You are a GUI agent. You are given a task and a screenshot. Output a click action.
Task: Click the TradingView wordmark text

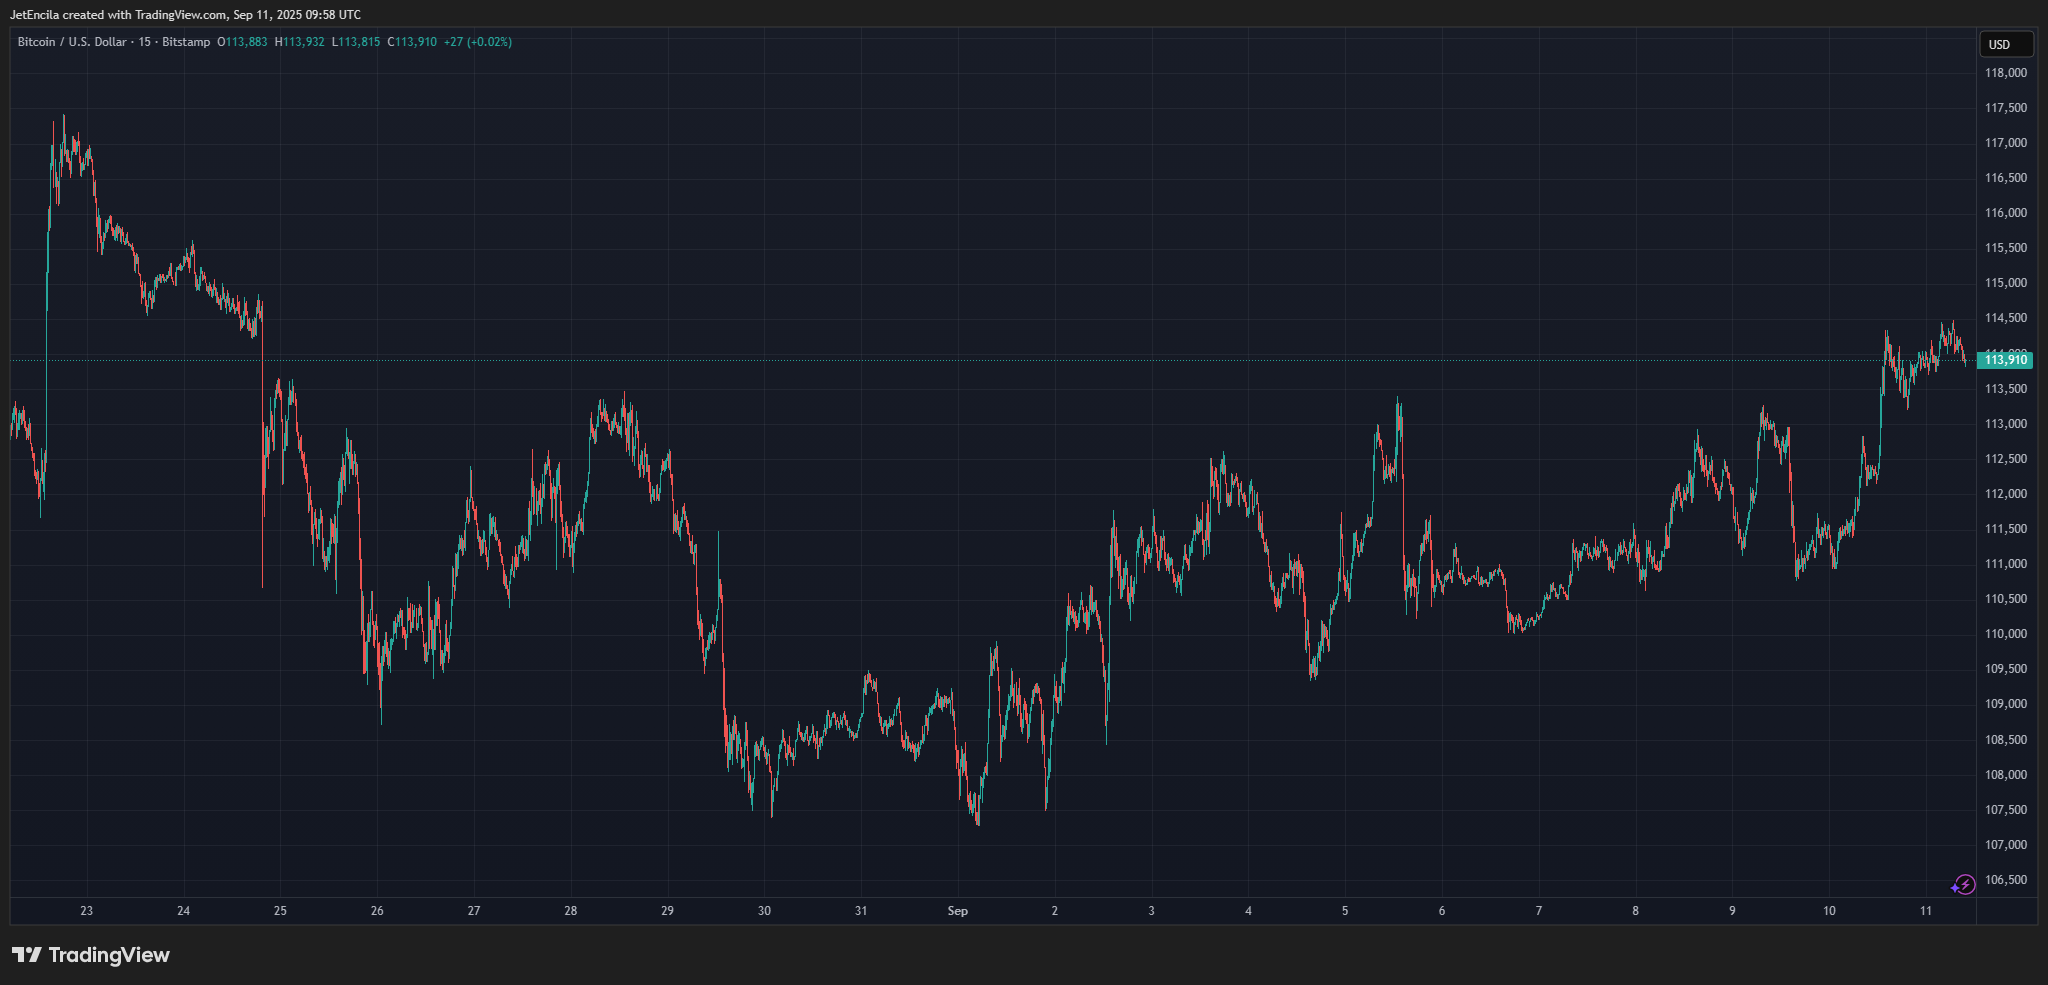click(x=109, y=955)
